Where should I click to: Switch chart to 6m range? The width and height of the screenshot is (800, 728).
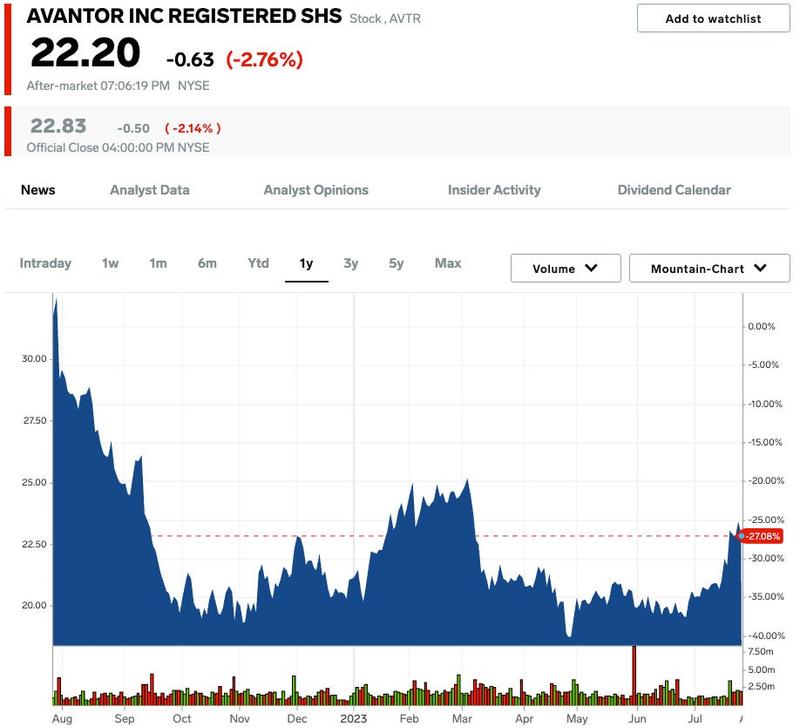coord(207,263)
